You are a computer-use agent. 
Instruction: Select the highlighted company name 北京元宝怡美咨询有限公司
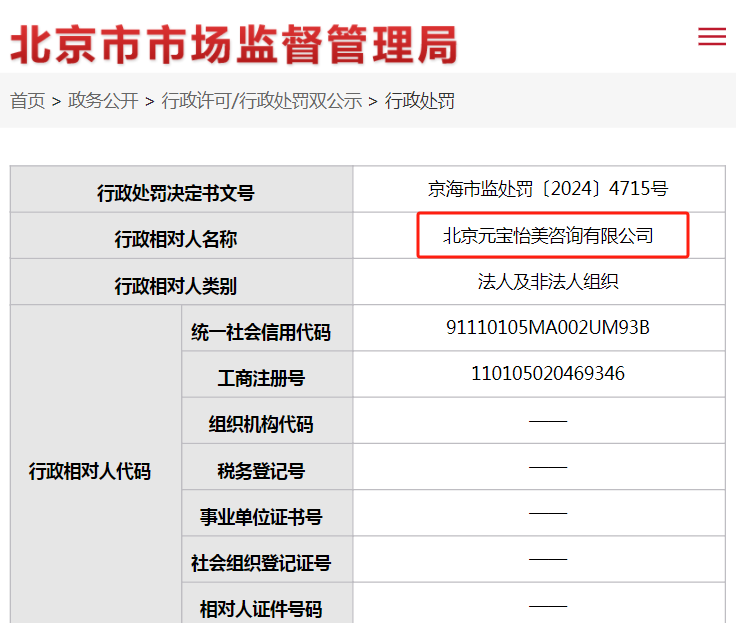pos(548,236)
